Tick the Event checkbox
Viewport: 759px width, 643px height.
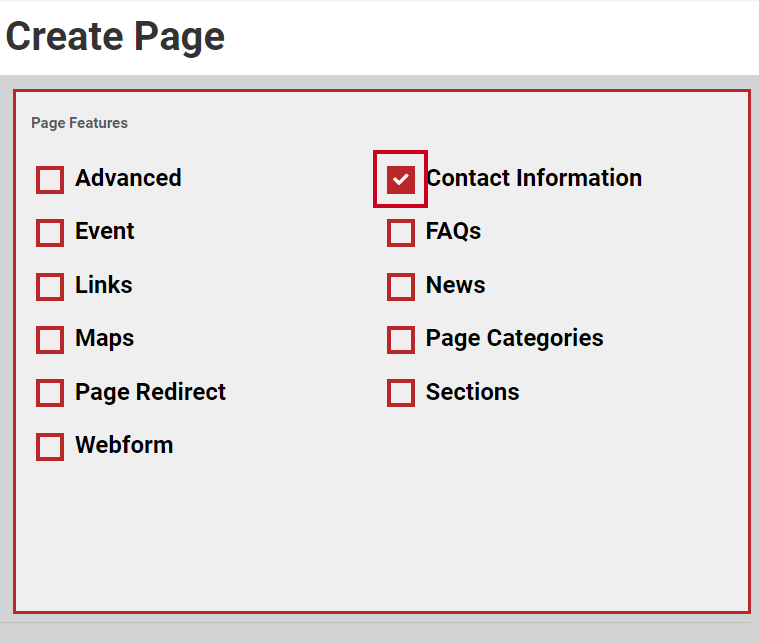(x=50, y=233)
